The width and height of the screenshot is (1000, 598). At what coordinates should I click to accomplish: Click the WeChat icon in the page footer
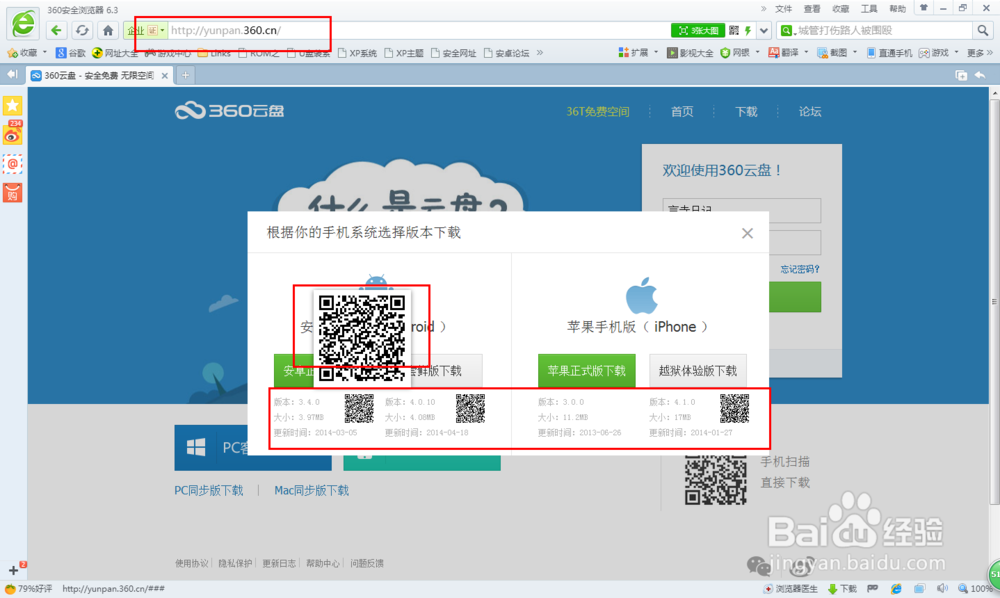(759, 565)
